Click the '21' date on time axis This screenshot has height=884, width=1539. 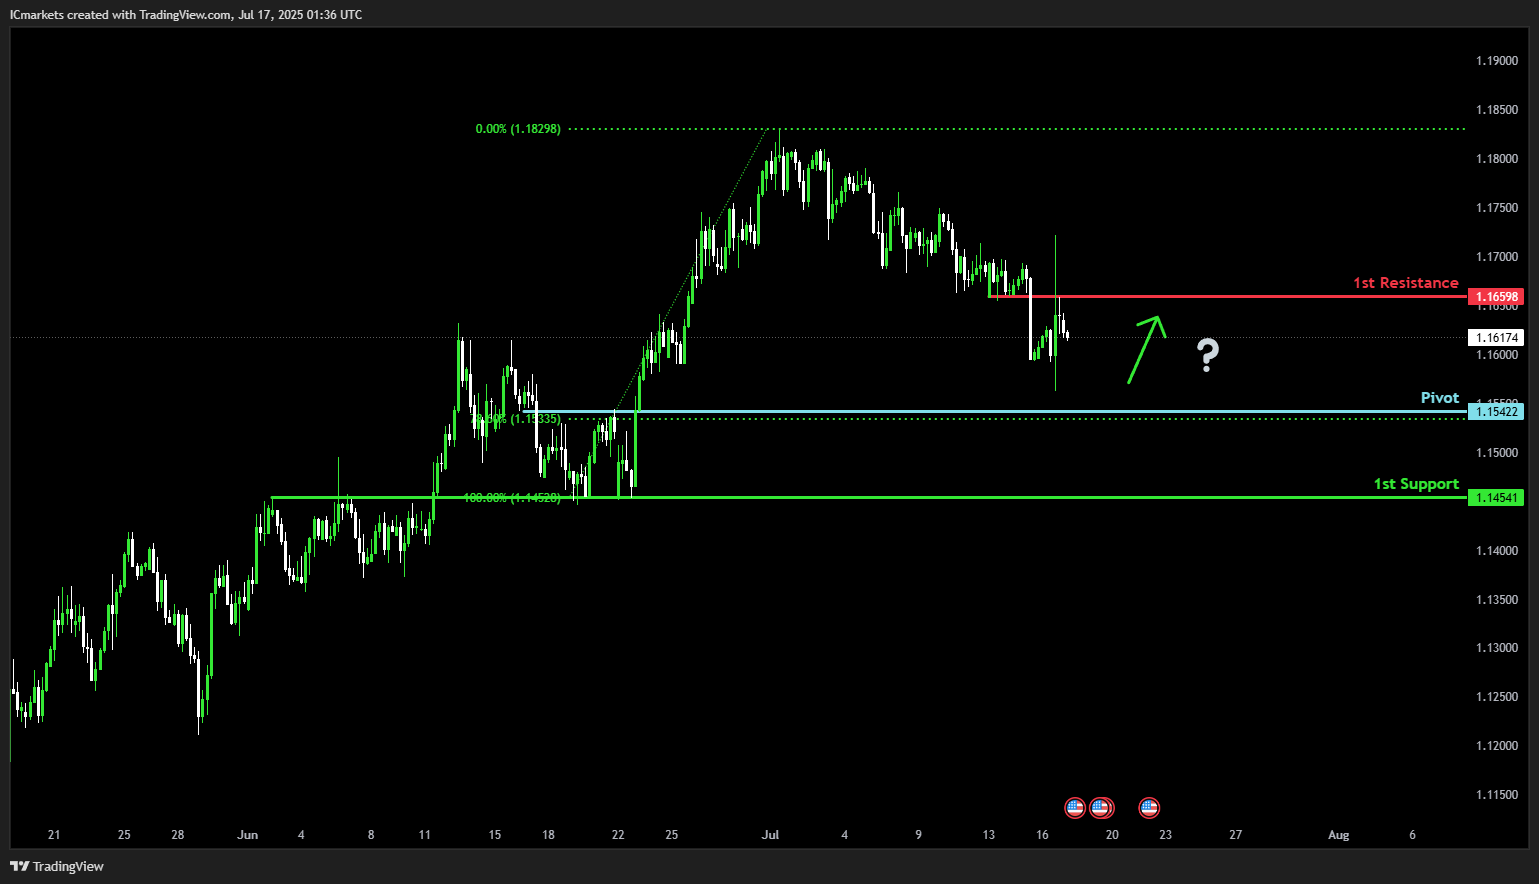pos(54,835)
